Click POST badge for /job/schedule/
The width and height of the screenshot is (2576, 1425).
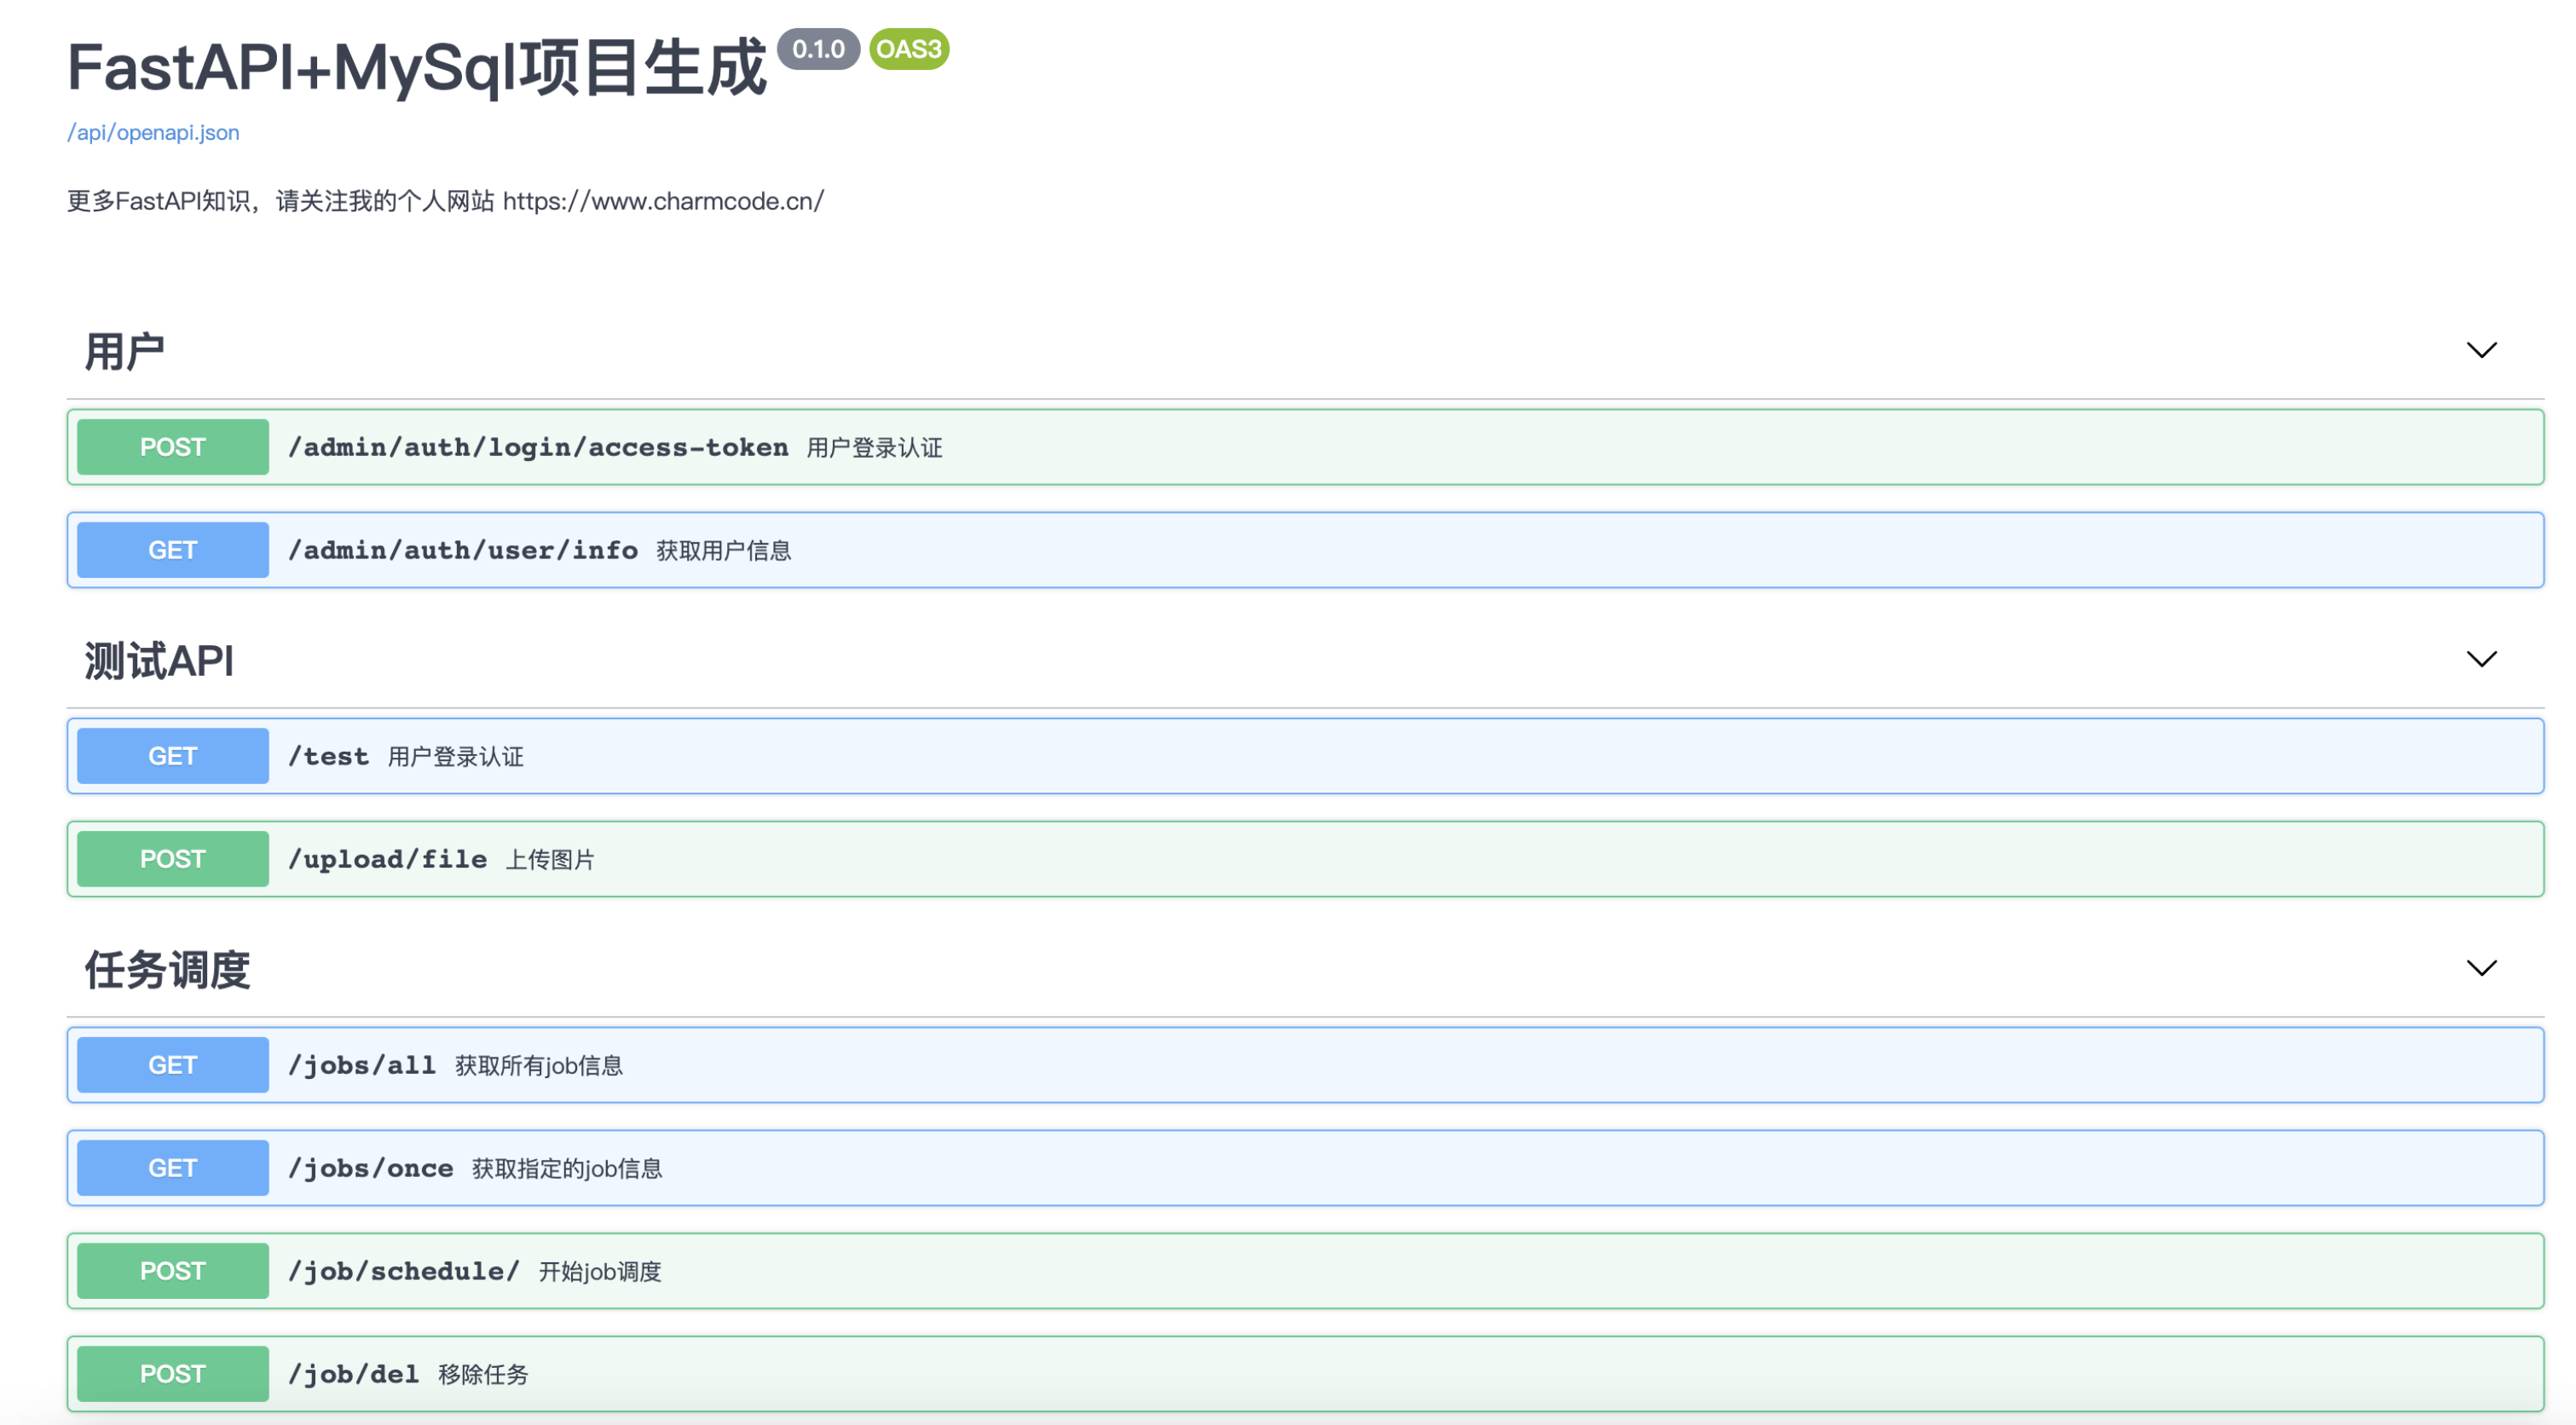[173, 1271]
